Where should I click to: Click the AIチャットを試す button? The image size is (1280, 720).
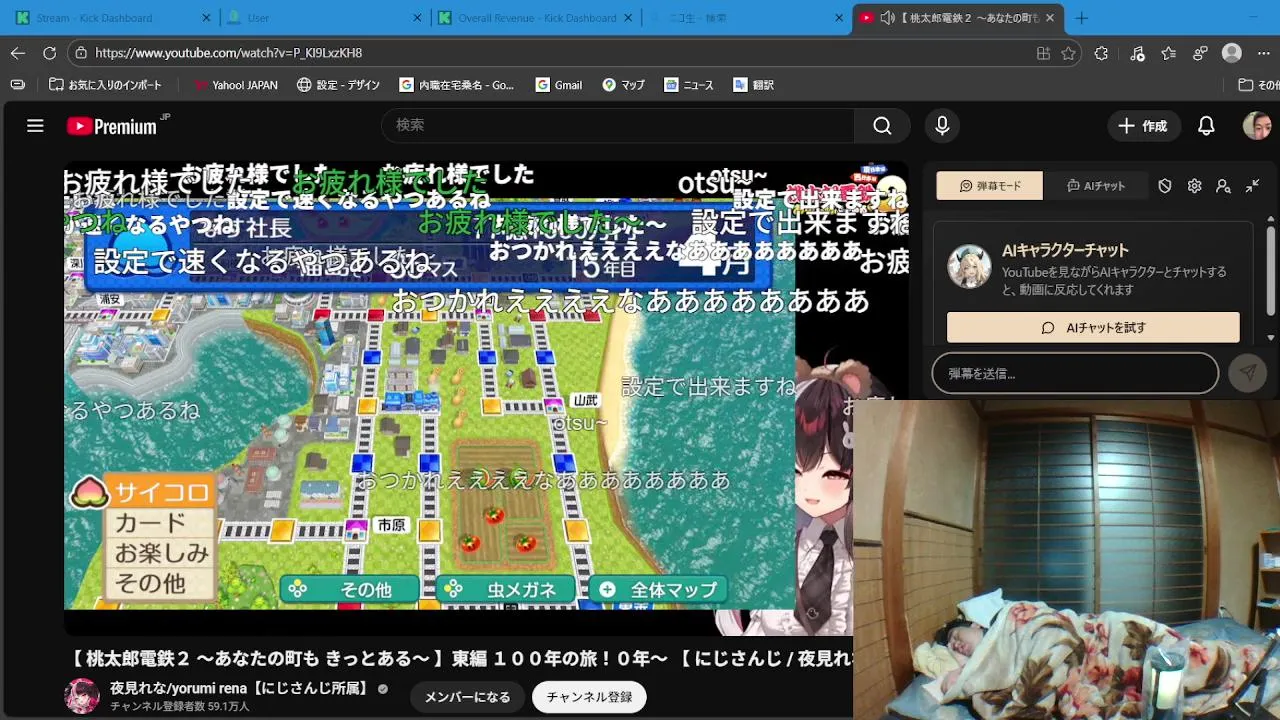1093,327
